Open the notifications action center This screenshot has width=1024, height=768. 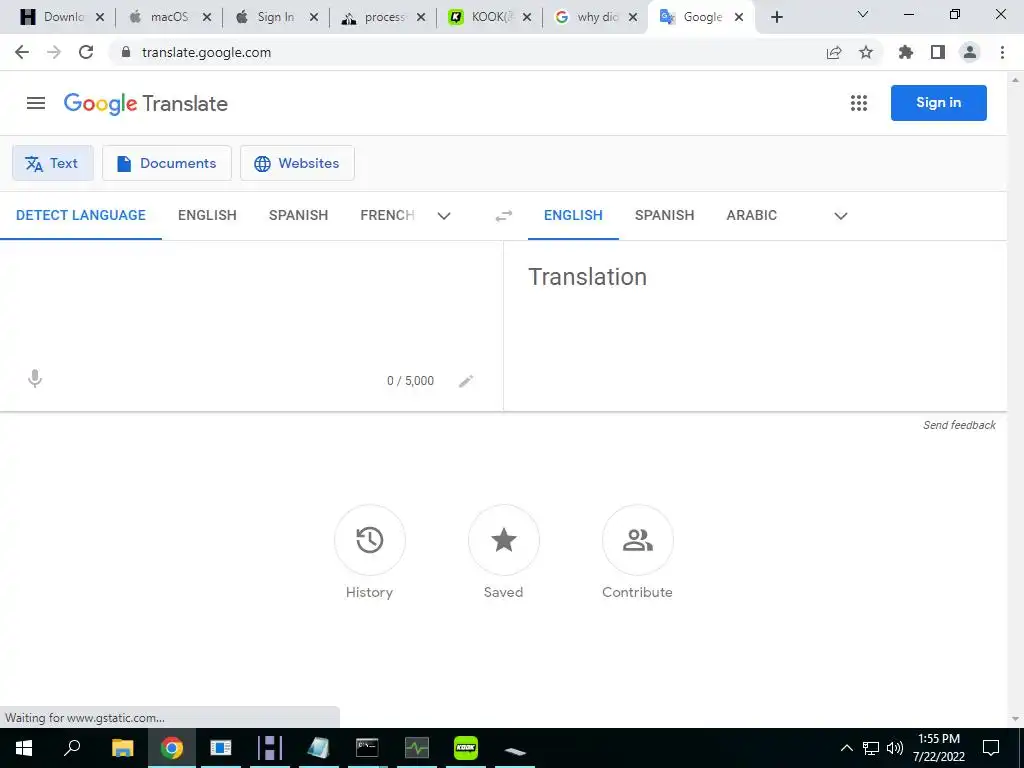click(x=991, y=748)
